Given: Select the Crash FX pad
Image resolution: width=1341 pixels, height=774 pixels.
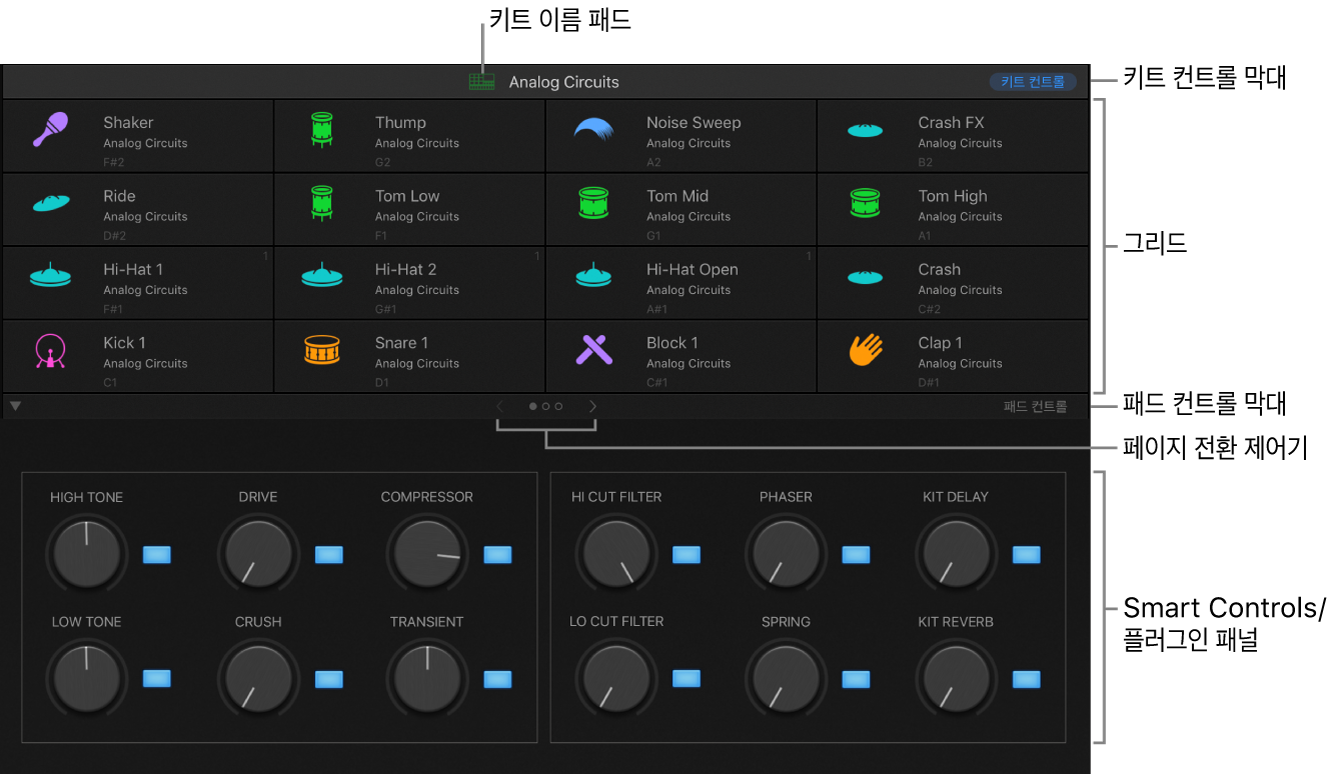Looking at the screenshot, I should coord(953,135).
